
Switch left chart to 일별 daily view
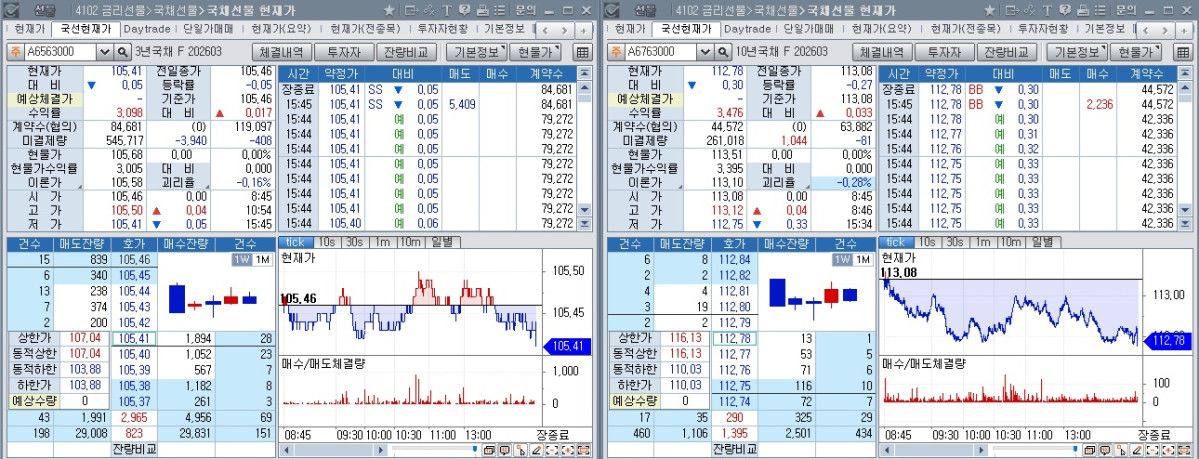pos(442,242)
